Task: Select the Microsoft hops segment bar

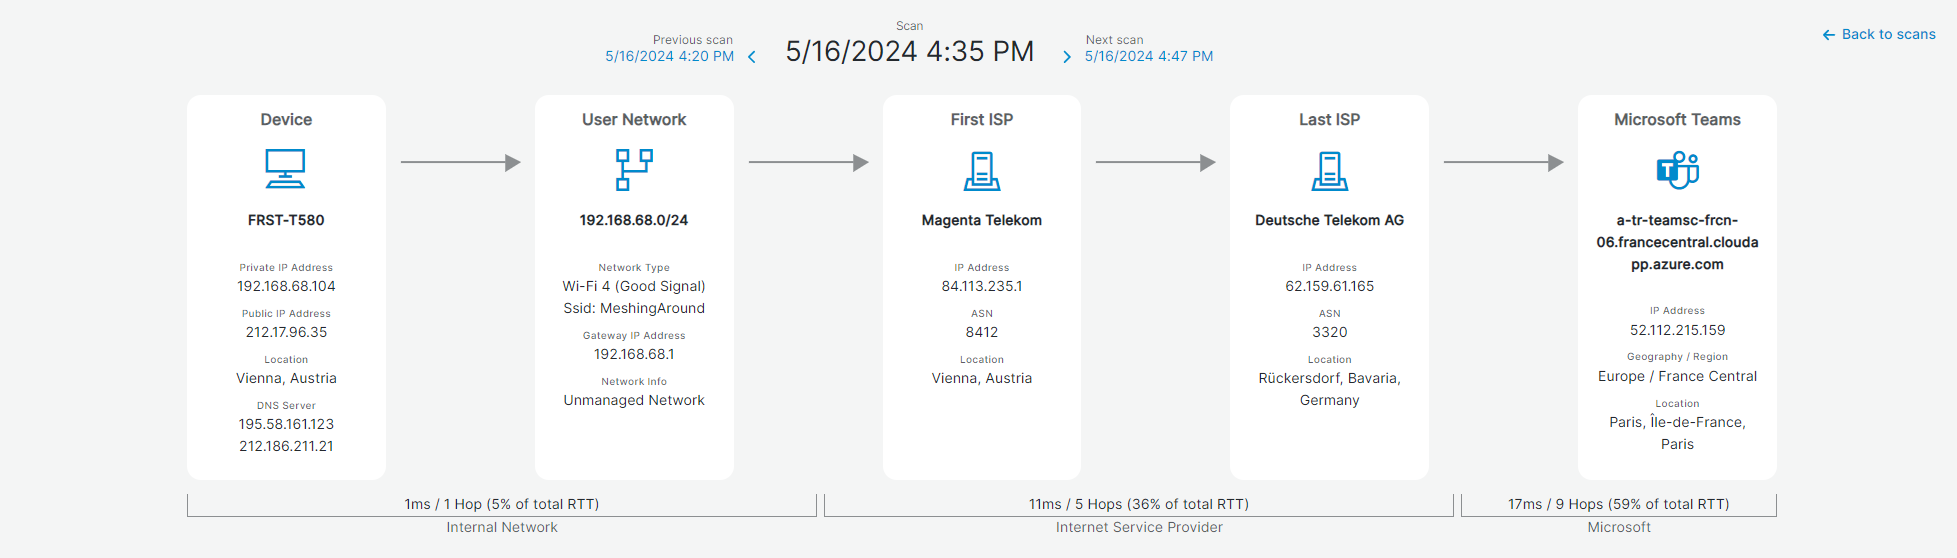Action: tap(1619, 505)
